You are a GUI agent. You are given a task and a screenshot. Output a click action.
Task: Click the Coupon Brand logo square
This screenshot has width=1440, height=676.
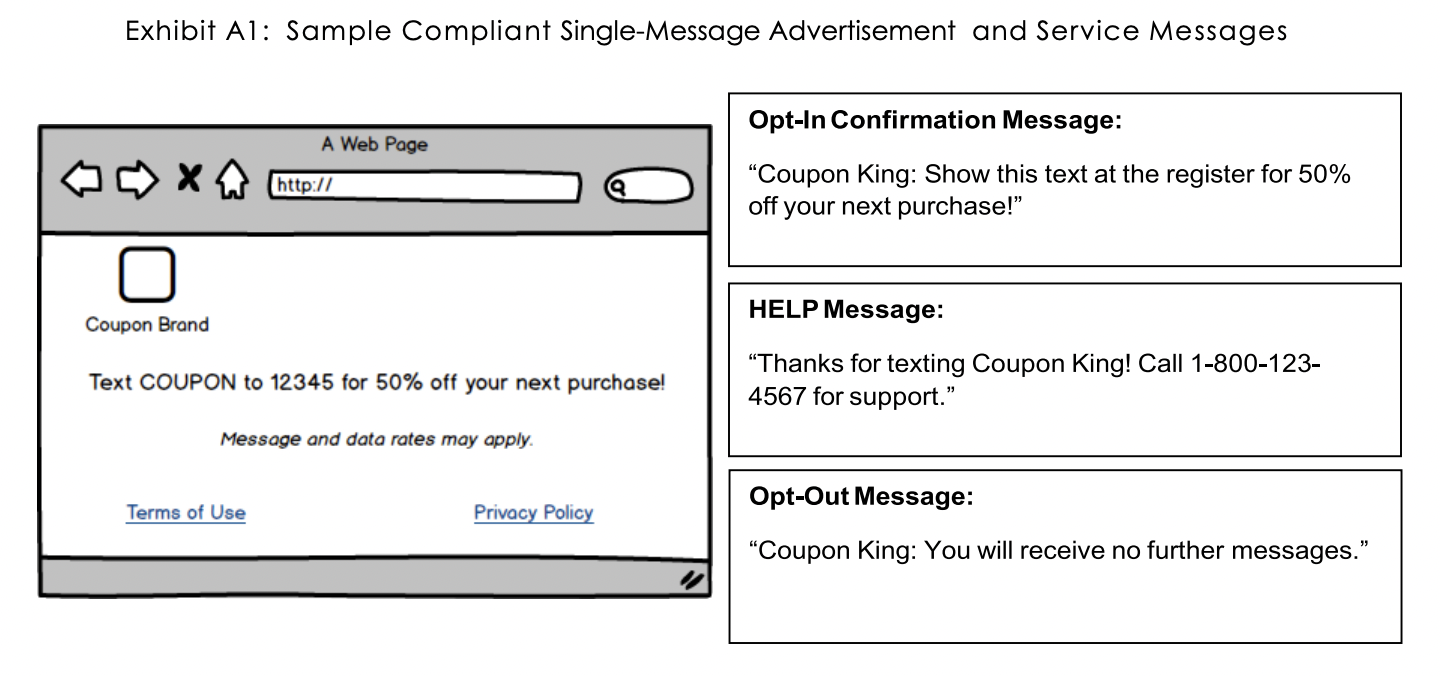(147, 275)
